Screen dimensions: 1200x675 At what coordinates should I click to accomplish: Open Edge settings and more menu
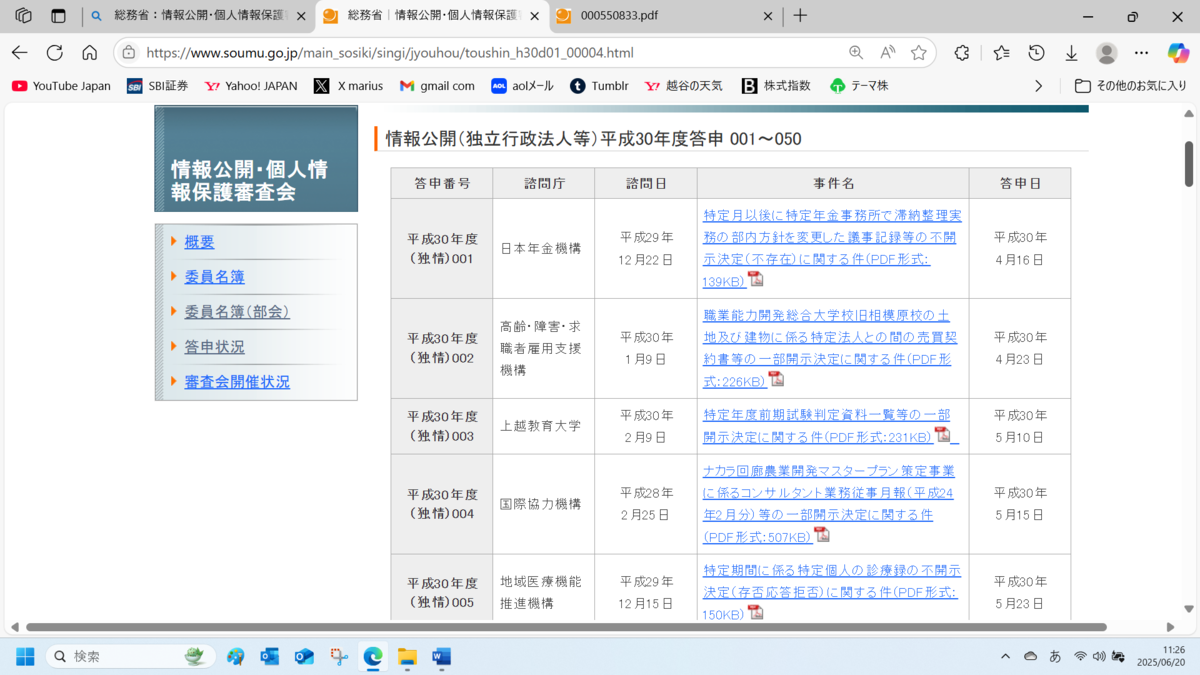(x=1142, y=53)
